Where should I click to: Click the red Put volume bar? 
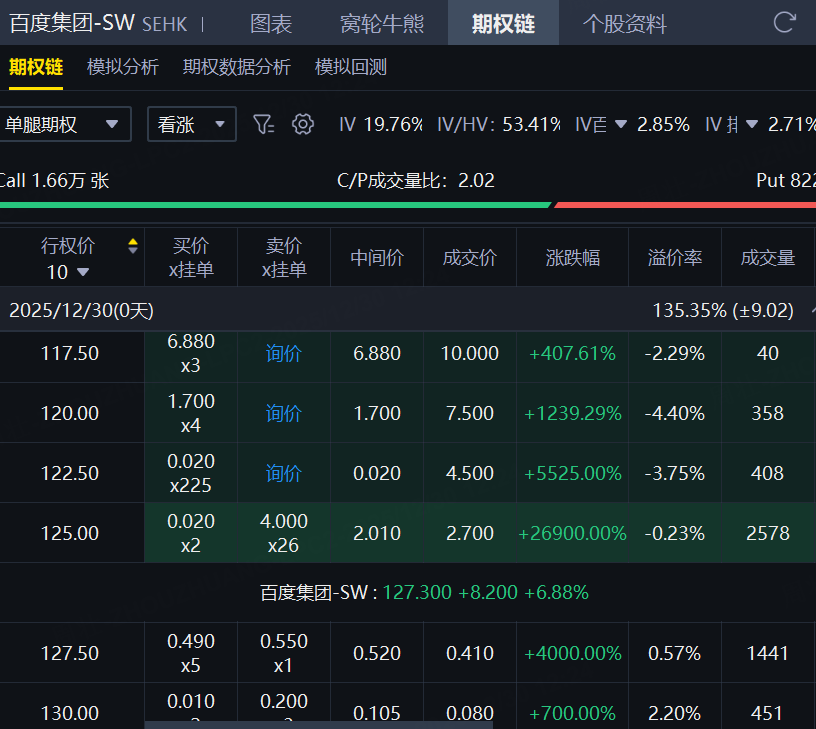(685, 205)
